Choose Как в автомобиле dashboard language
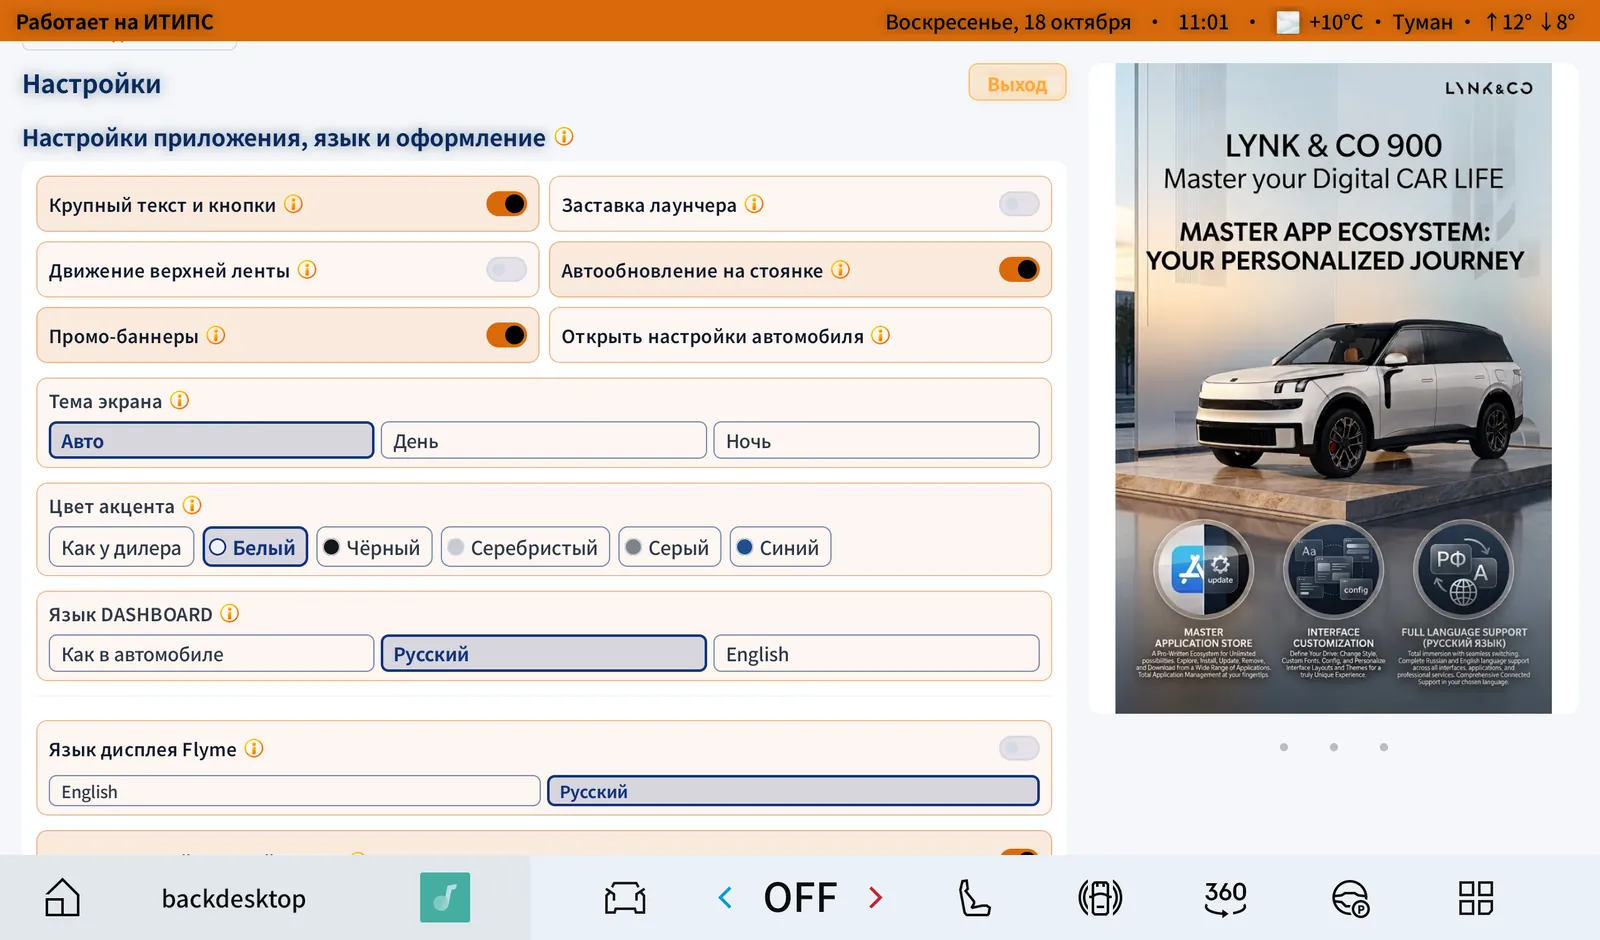 211,654
